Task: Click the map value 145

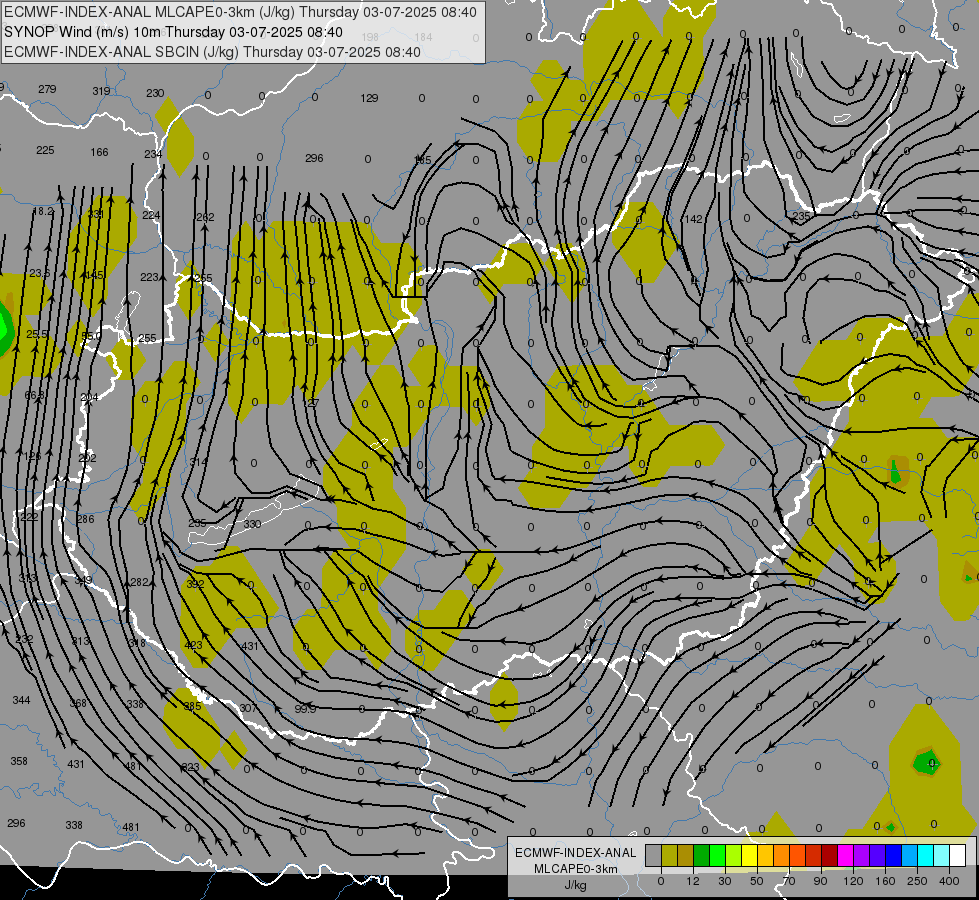Action: click(x=94, y=275)
